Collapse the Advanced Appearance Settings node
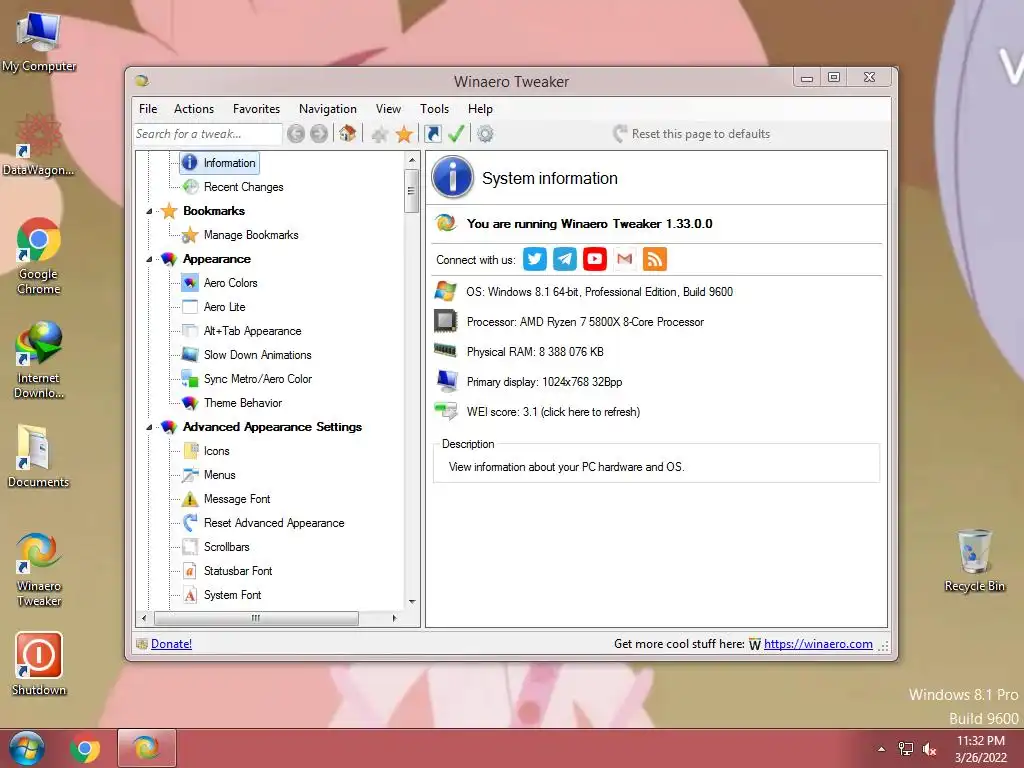Viewport: 1024px width, 768px height. click(149, 427)
